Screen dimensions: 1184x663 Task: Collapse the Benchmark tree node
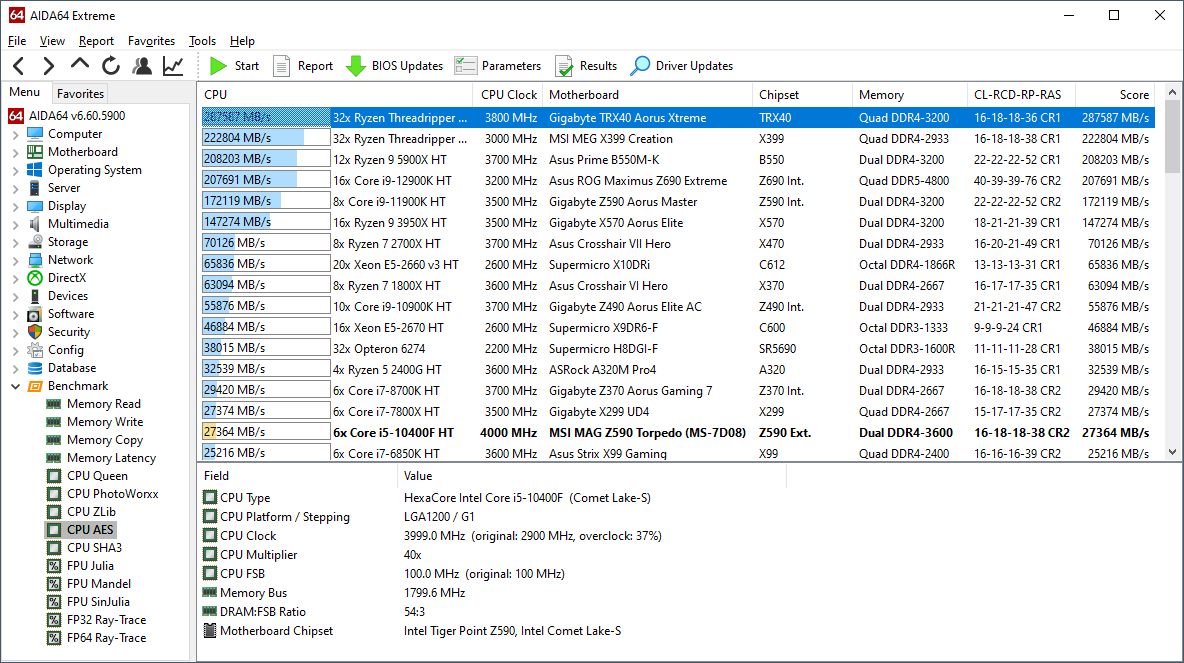click(x=15, y=386)
